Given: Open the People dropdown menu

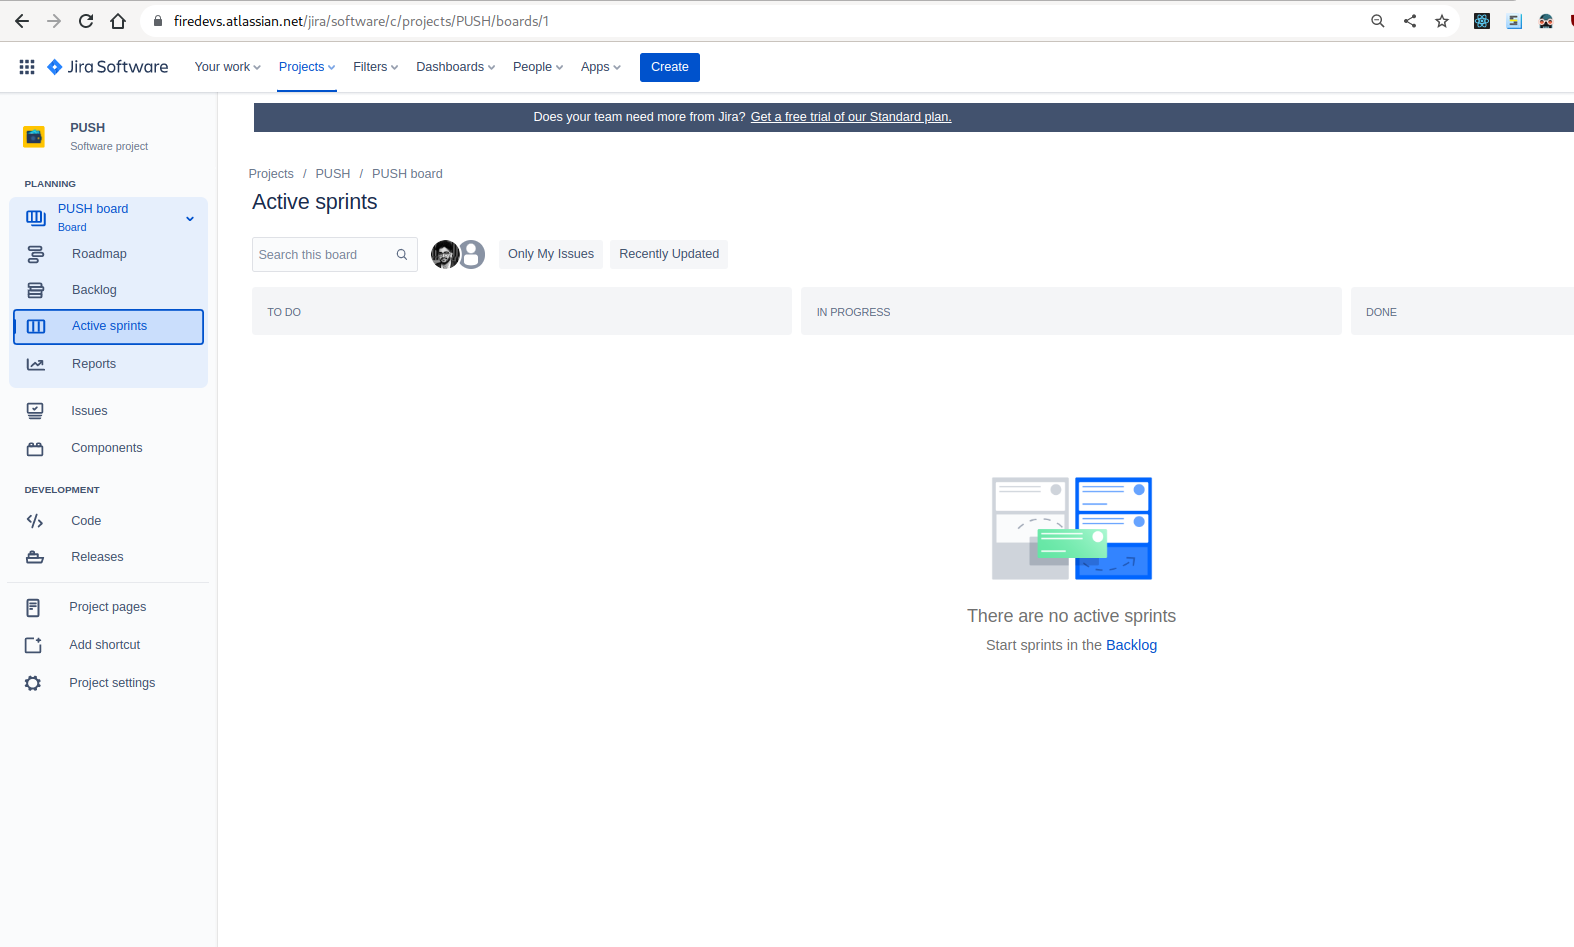Looking at the screenshot, I should pos(538,67).
